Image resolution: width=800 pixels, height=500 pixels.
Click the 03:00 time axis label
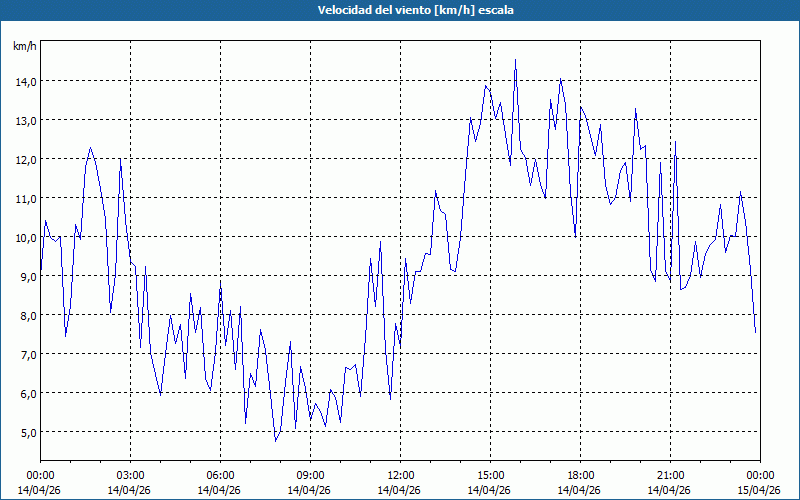130,475
